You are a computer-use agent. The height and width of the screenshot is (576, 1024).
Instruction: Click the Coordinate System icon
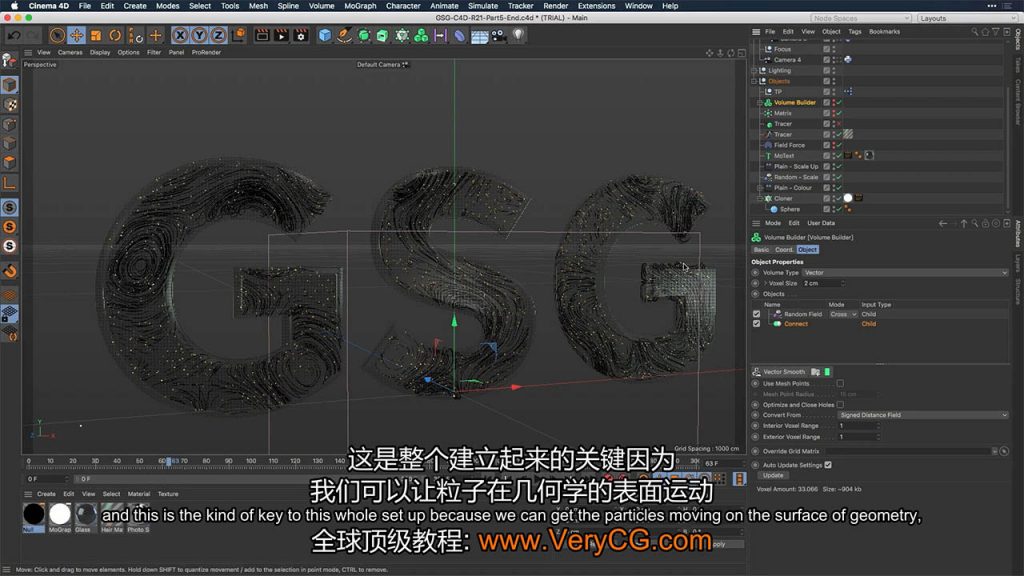pos(239,35)
